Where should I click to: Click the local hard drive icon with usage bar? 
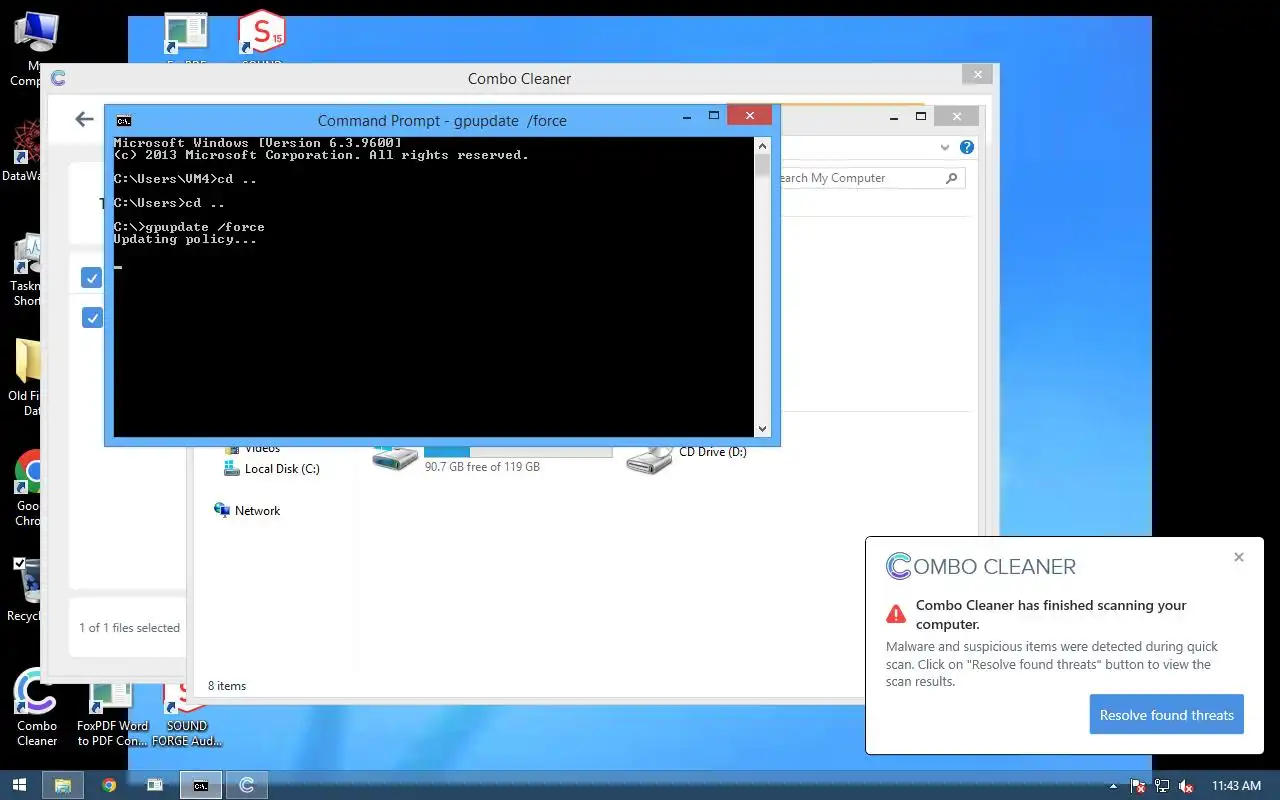[395, 459]
